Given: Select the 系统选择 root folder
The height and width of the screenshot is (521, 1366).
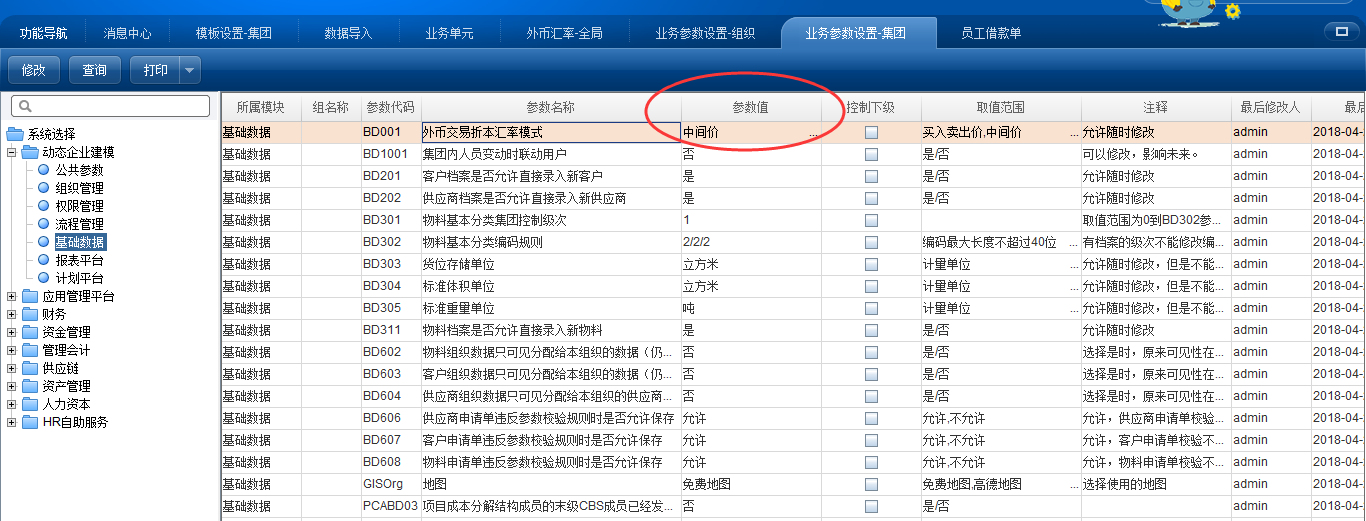Looking at the screenshot, I should click(51, 134).
